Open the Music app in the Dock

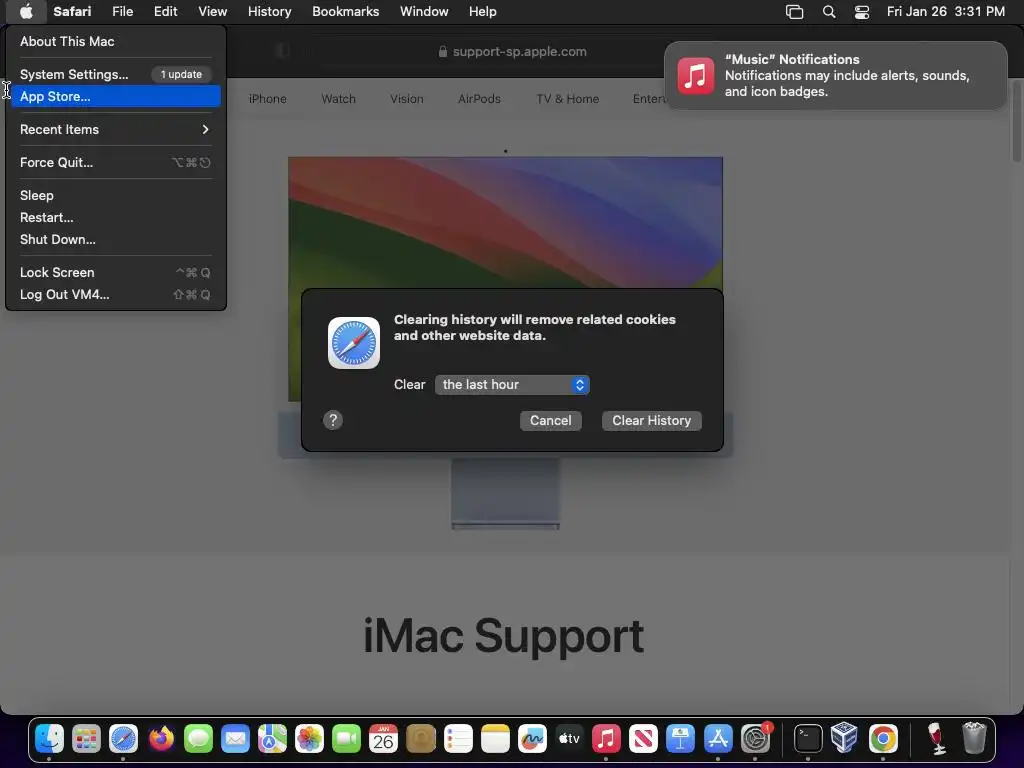pyautogui.click(x=606, y=739)
